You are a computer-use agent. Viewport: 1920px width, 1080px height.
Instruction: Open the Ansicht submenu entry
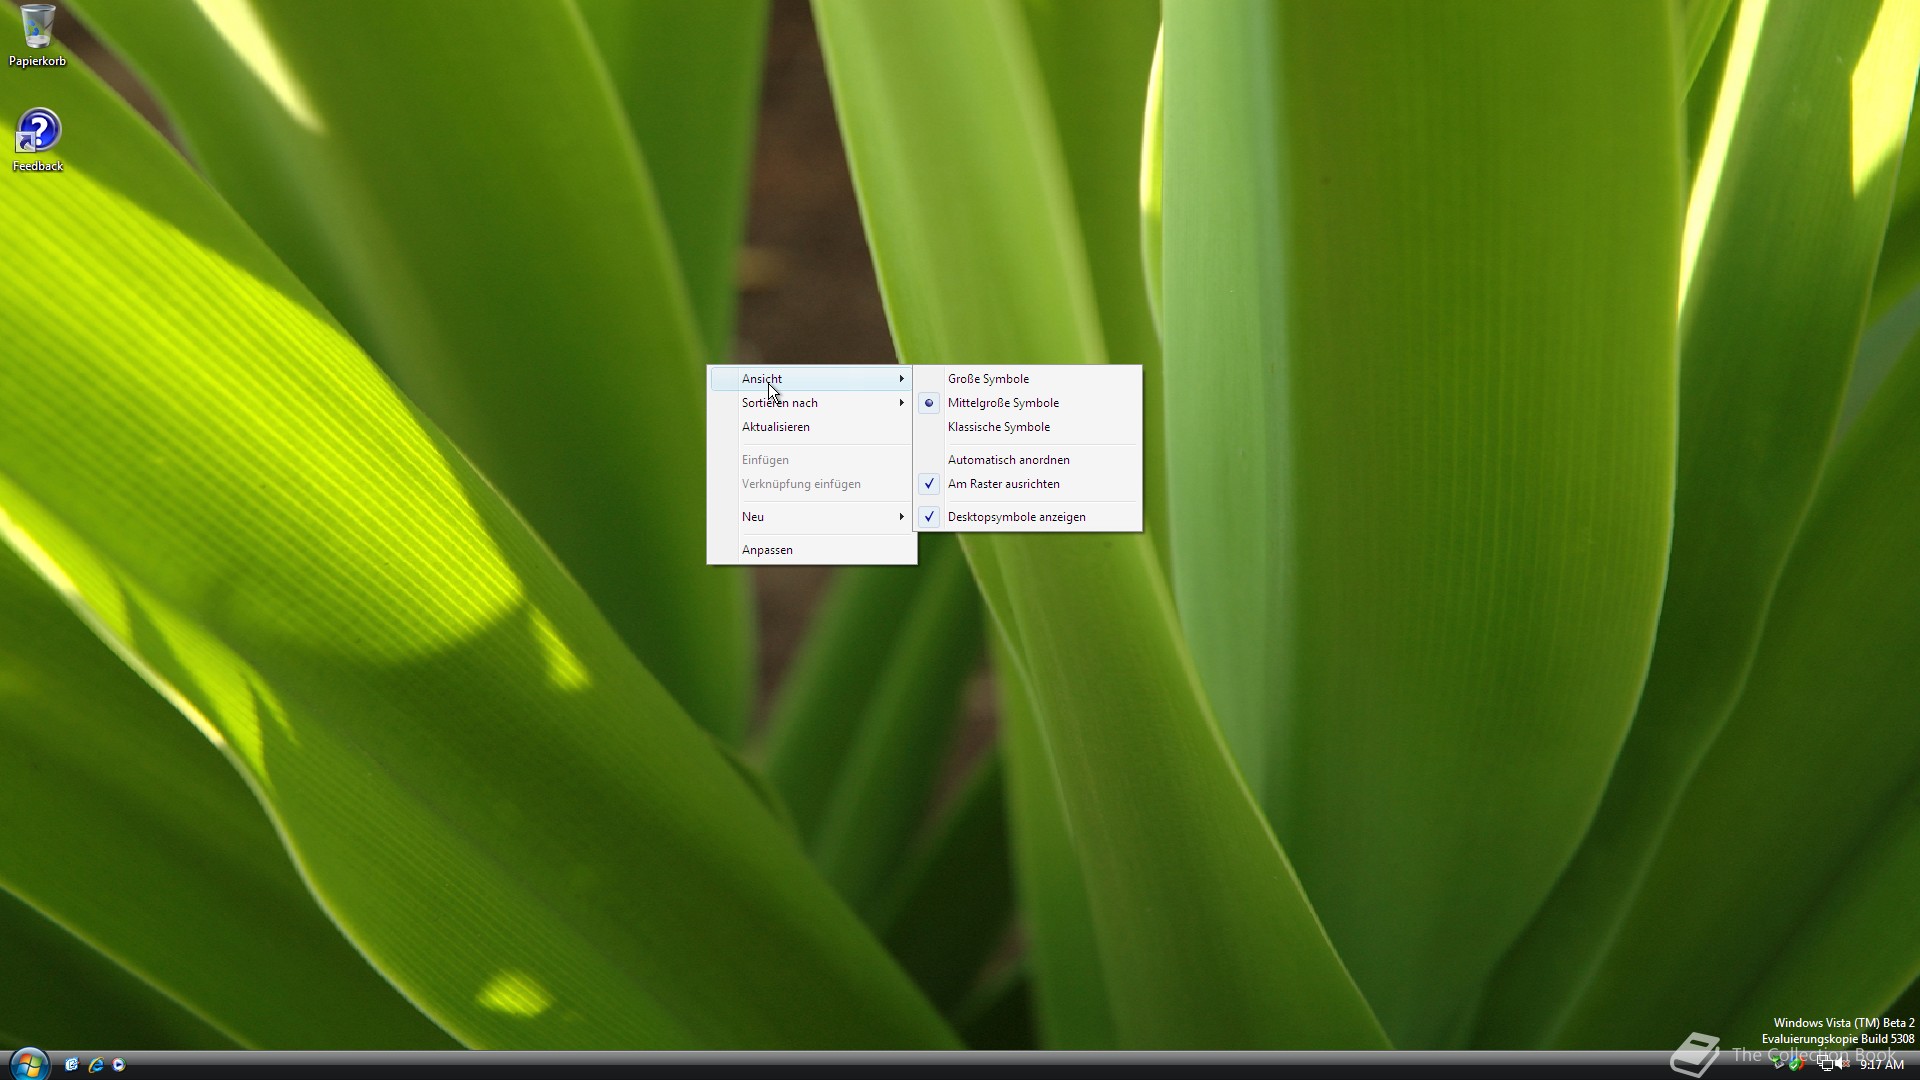[x=811, y=379]
